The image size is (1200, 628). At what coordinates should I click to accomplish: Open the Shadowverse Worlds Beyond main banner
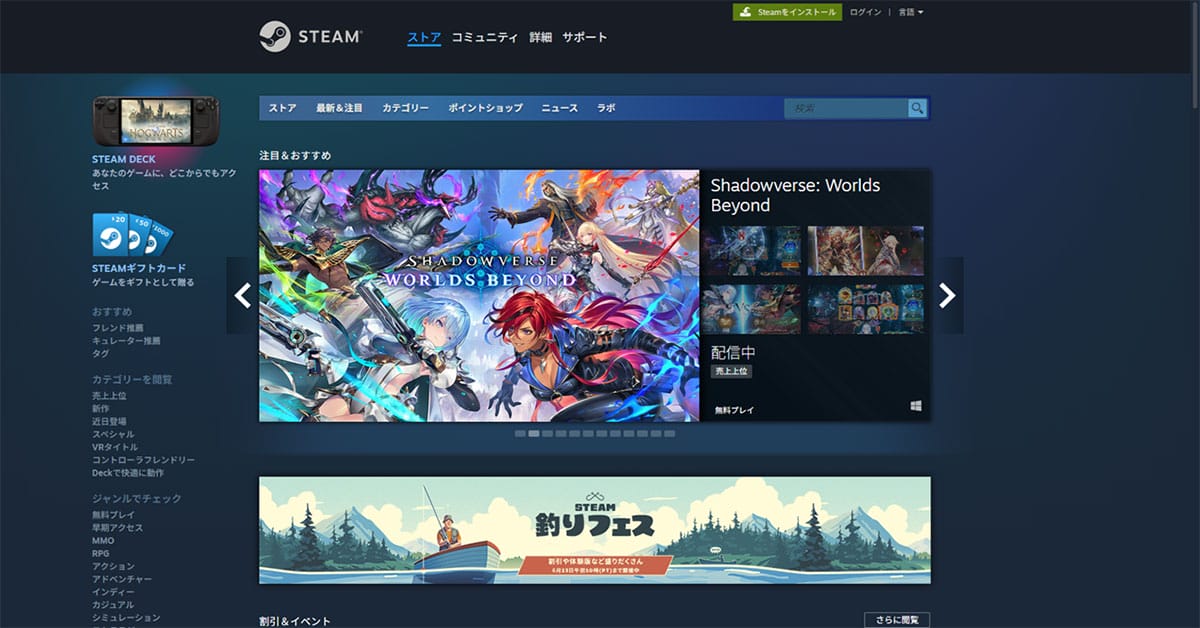479,295
